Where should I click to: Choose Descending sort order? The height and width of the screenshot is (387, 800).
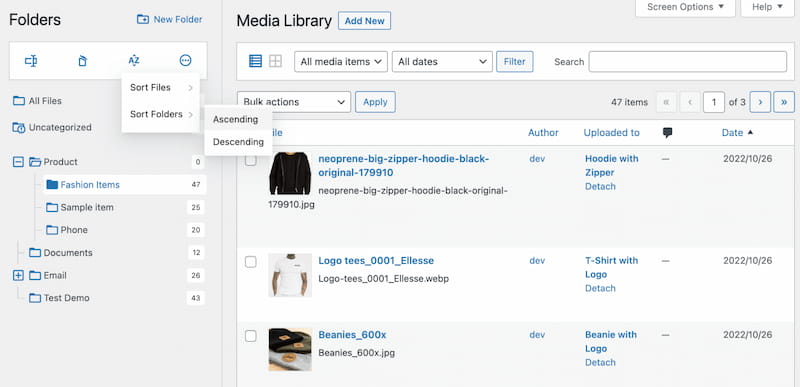(238, 142)
